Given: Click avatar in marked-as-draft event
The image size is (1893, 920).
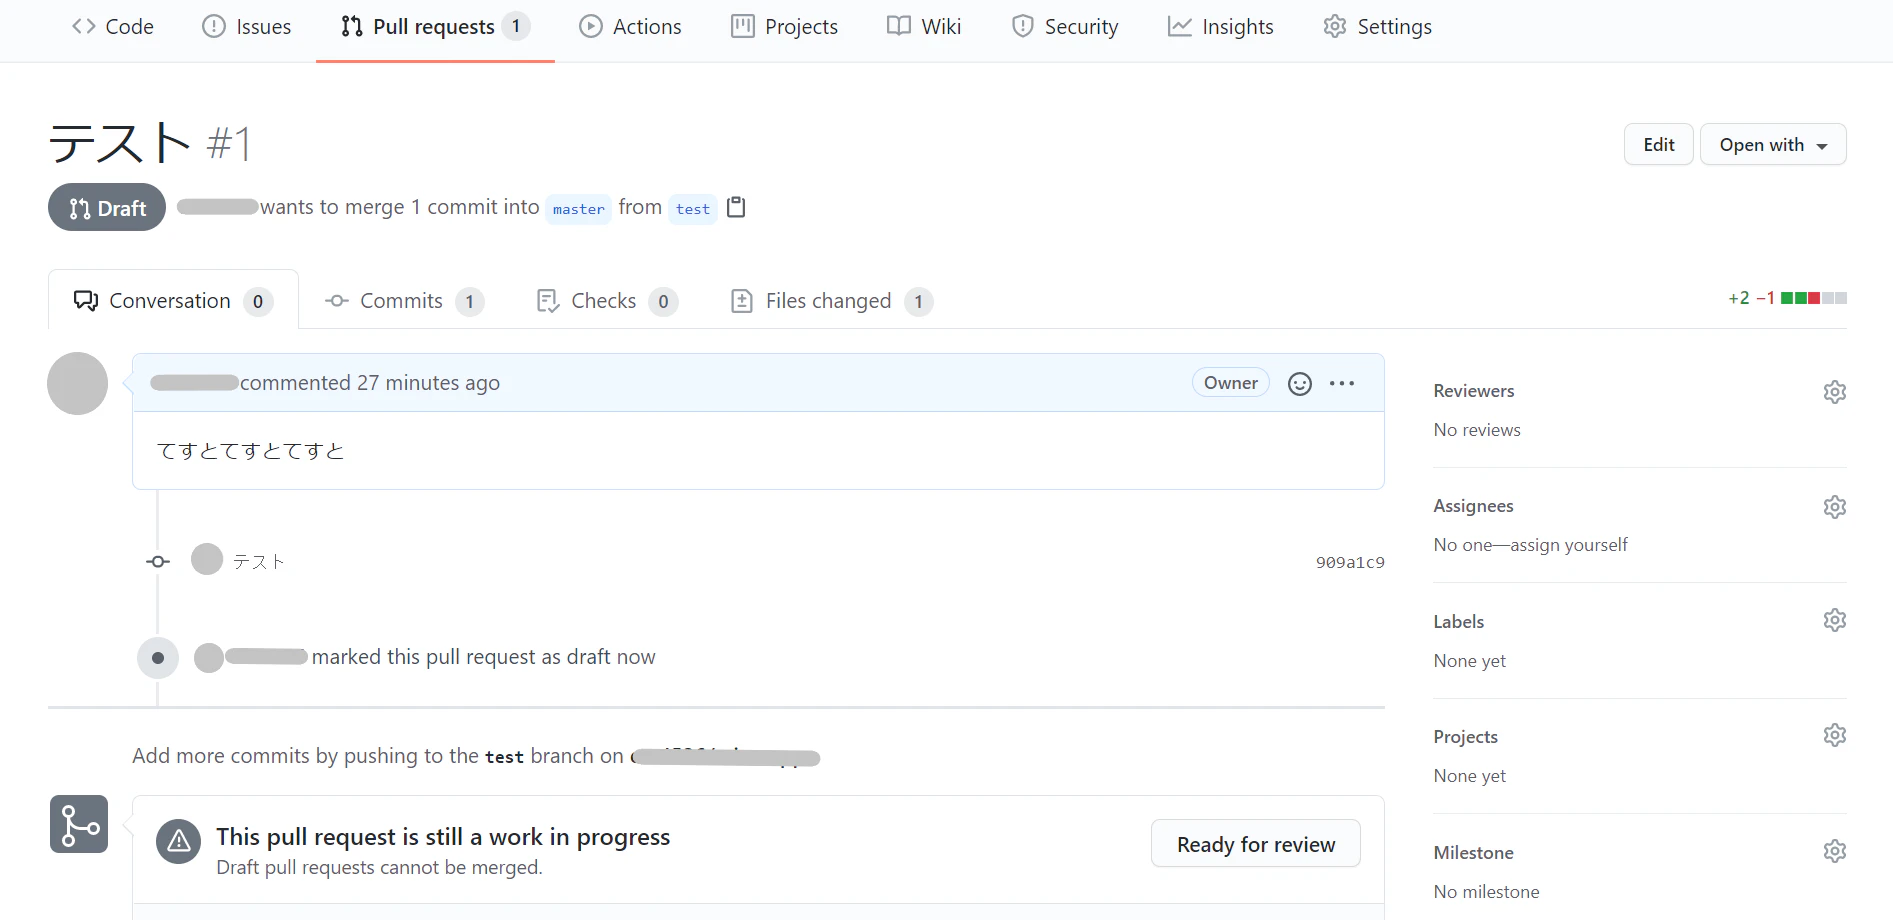Looking at the screenshot, I should [209, 658].
